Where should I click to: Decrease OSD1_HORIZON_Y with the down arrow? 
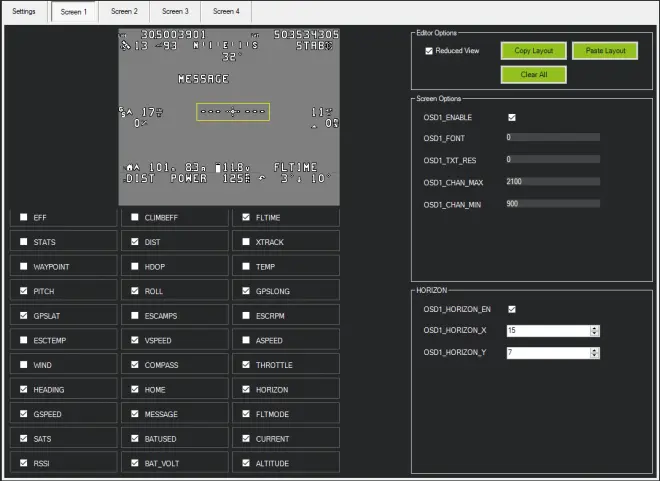[594, 356]
